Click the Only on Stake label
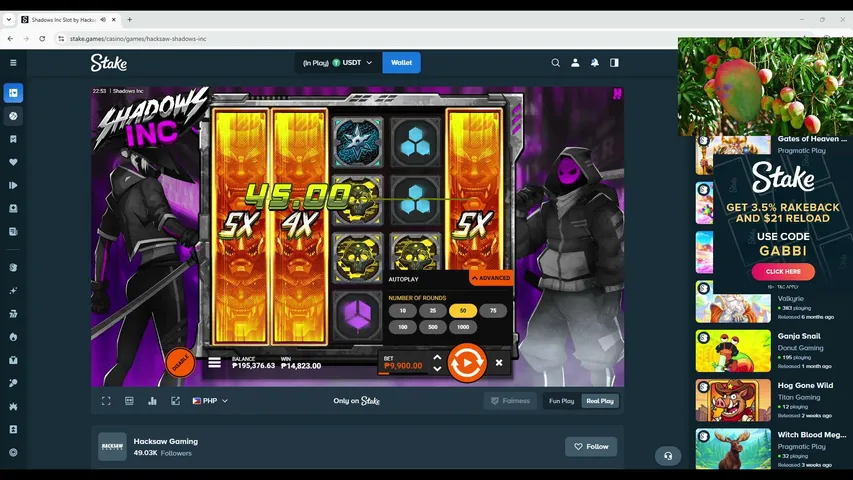853x480 pixels. tap(357, 401)
